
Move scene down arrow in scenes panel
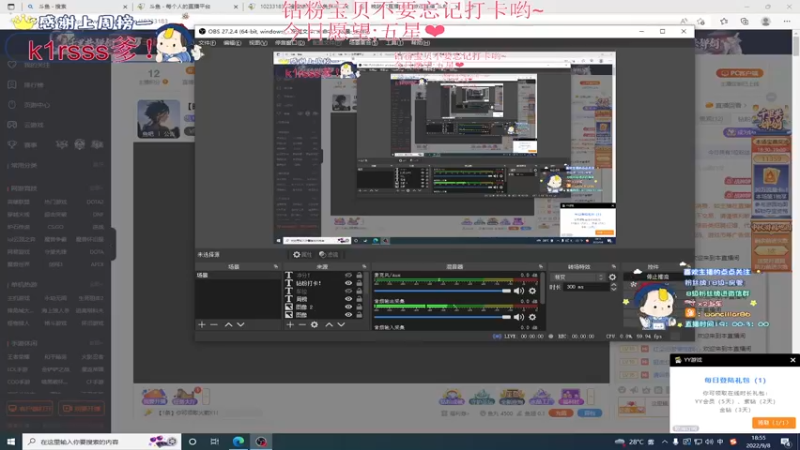(241, 324)
